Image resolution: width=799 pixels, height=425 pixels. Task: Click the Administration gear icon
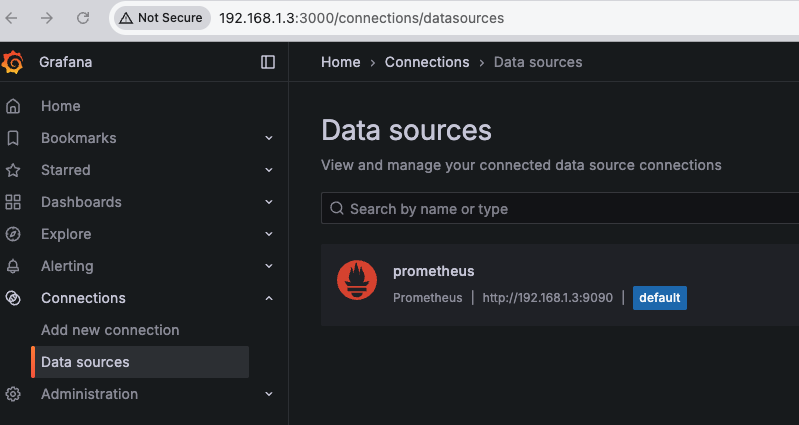click(x=13, y=394)
